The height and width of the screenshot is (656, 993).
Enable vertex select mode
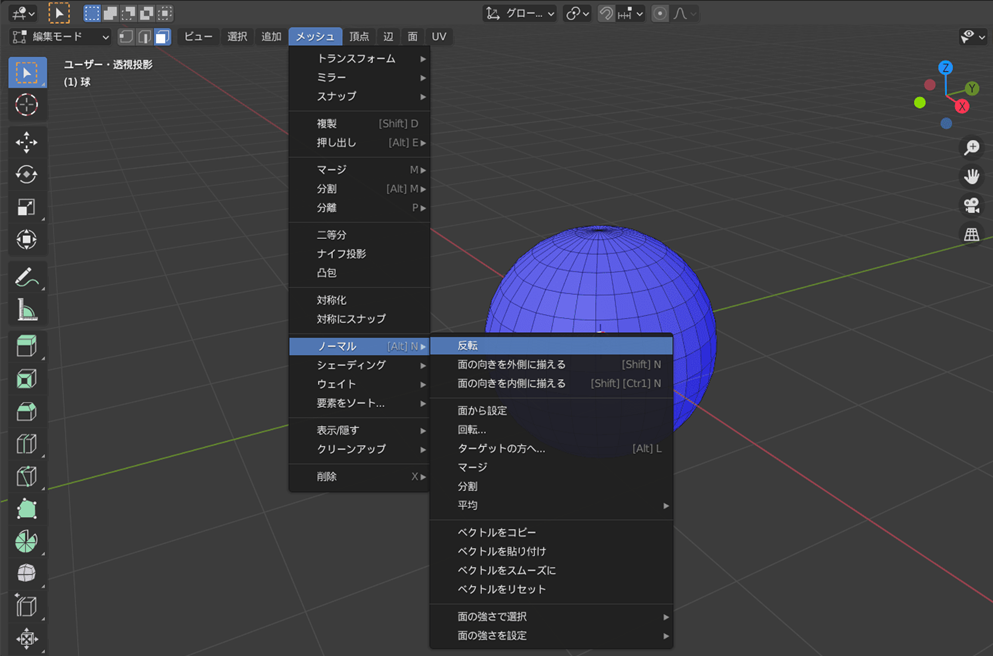pyautogui.click(x=127, y=37)
